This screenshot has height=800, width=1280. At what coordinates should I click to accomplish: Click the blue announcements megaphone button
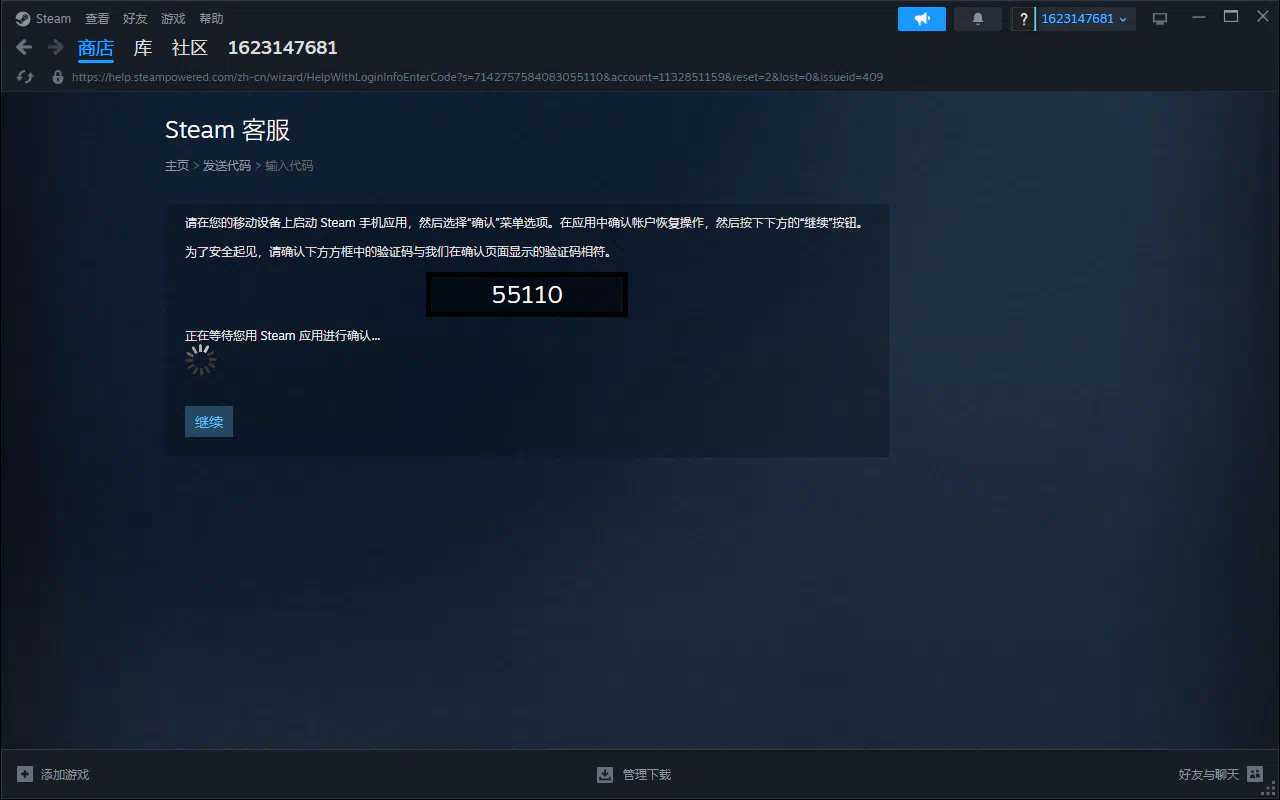tap(922, 19)
